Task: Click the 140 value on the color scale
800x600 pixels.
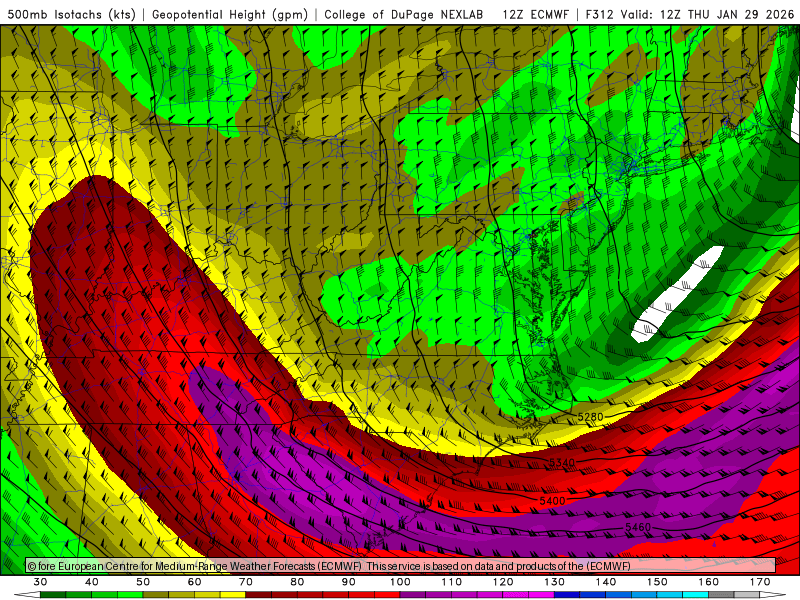Action: (x=606, y=582)
